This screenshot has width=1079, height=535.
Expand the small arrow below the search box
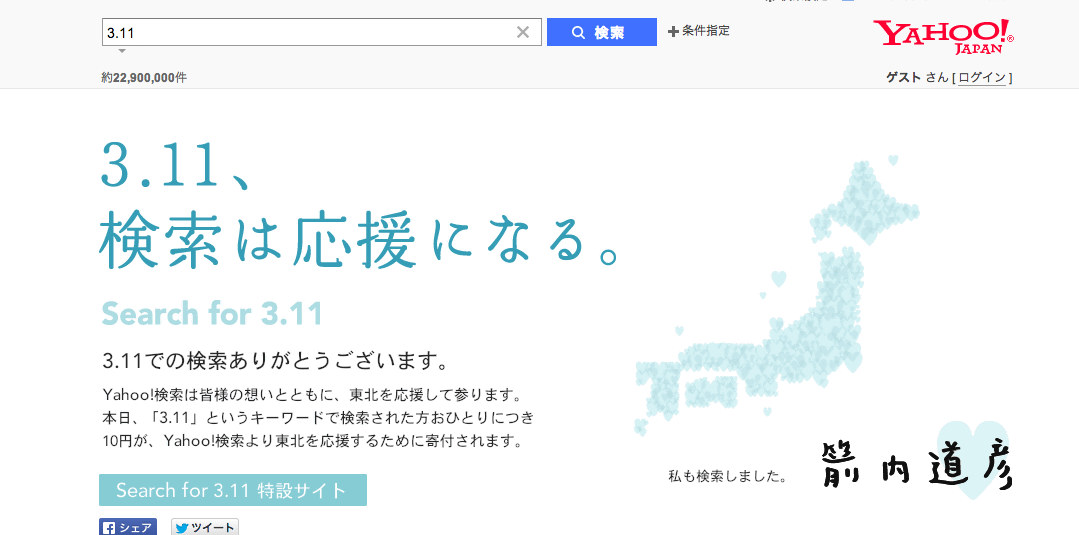point(122,51)
